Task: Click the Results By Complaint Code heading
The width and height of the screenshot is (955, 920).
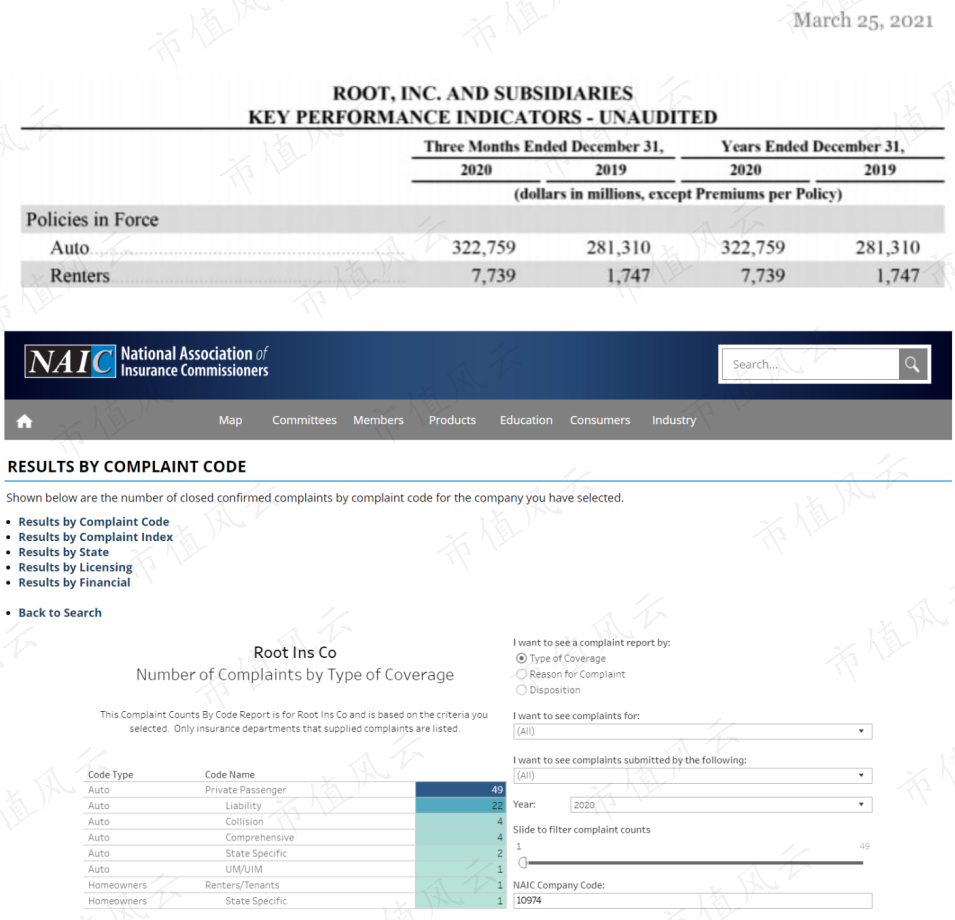Action: pyautogui.click(x=127, y=466)
